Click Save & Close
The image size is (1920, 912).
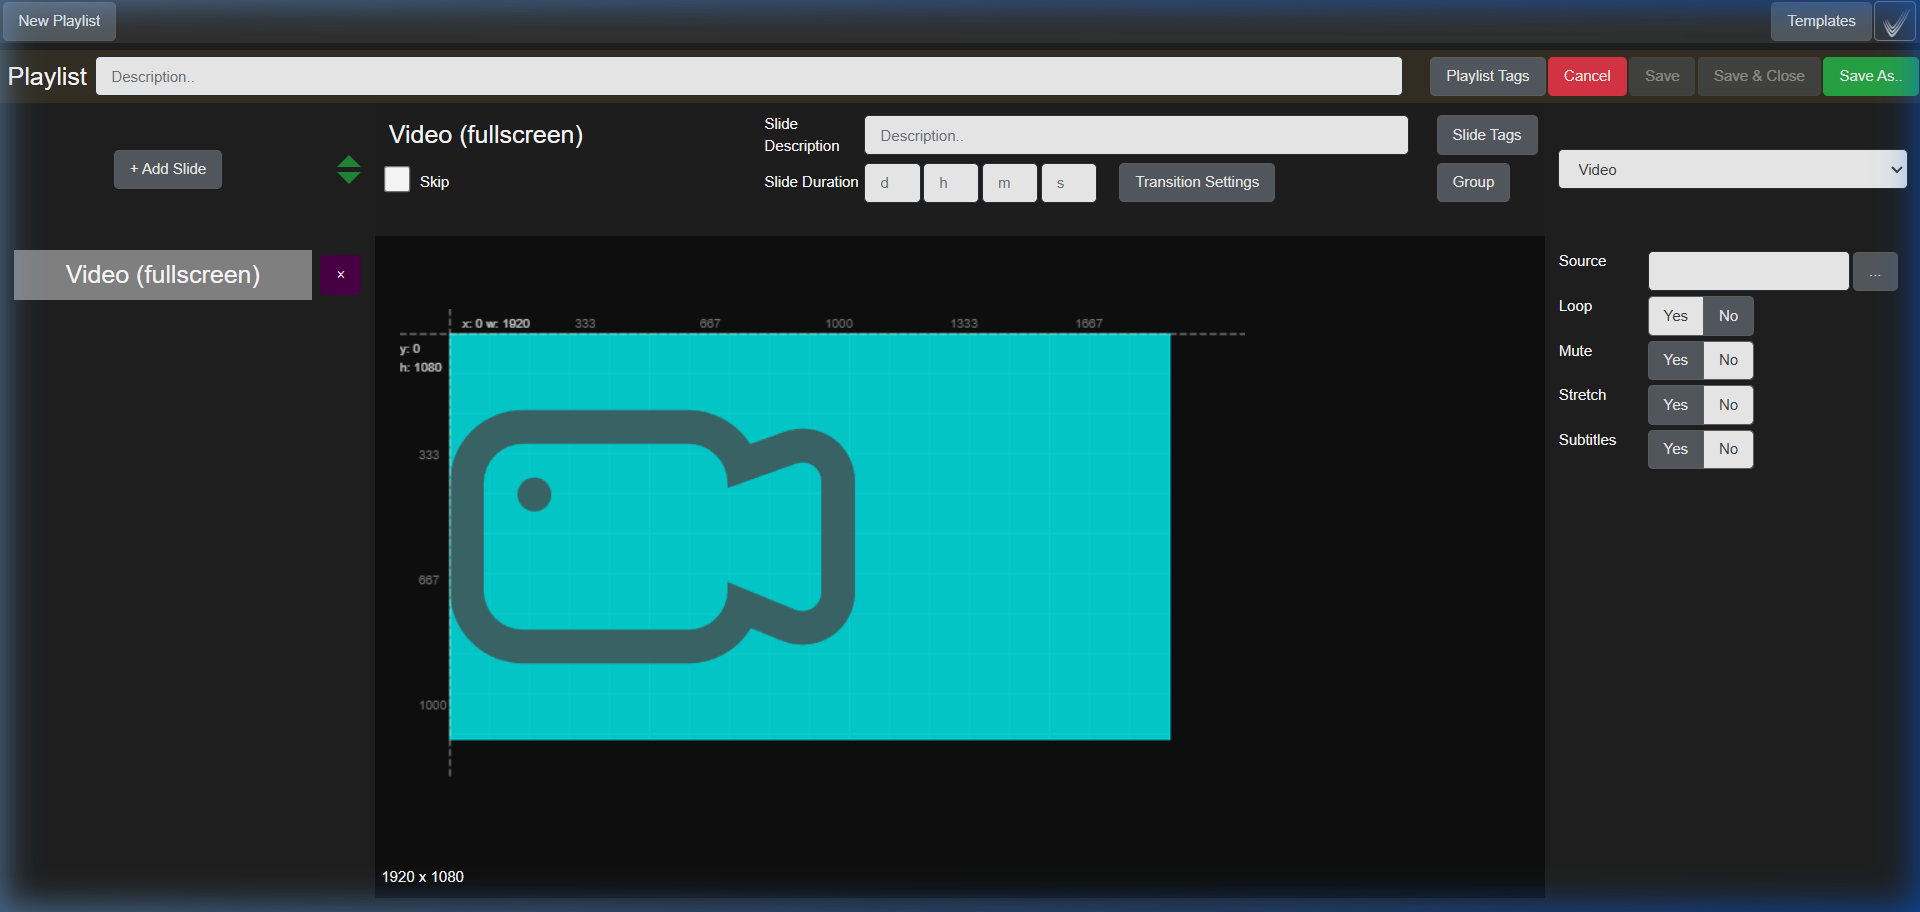1759,76
